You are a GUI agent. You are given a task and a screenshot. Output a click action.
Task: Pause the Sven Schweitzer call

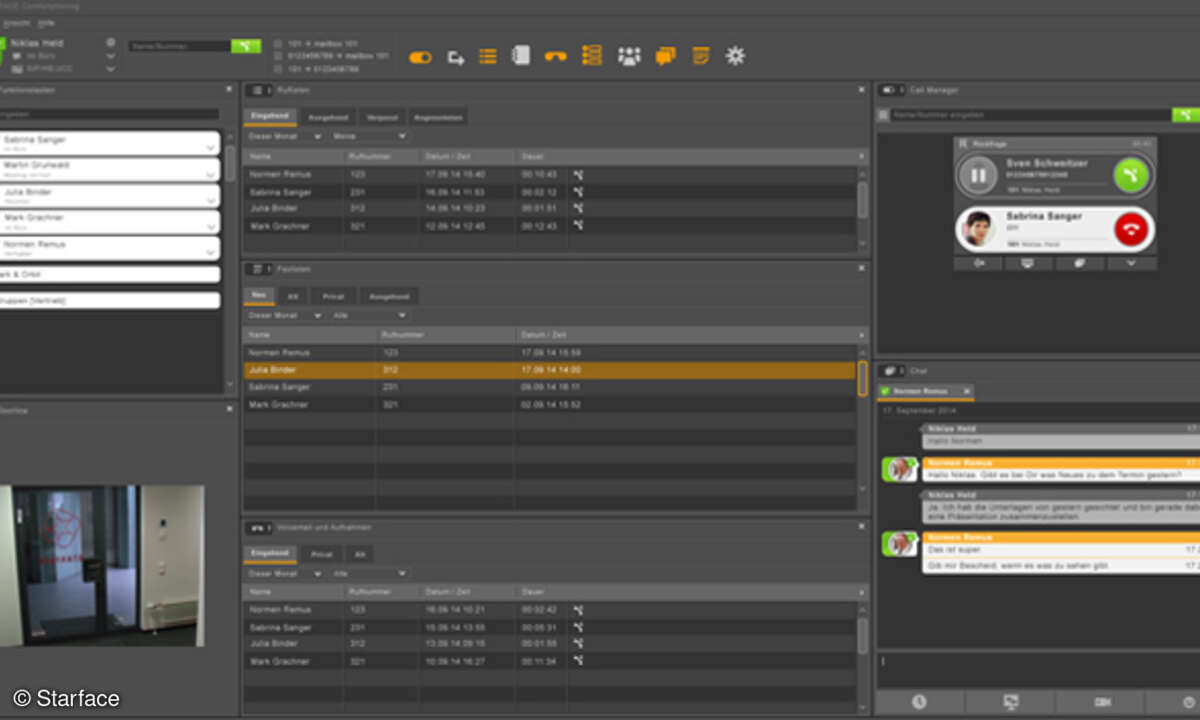978,176
